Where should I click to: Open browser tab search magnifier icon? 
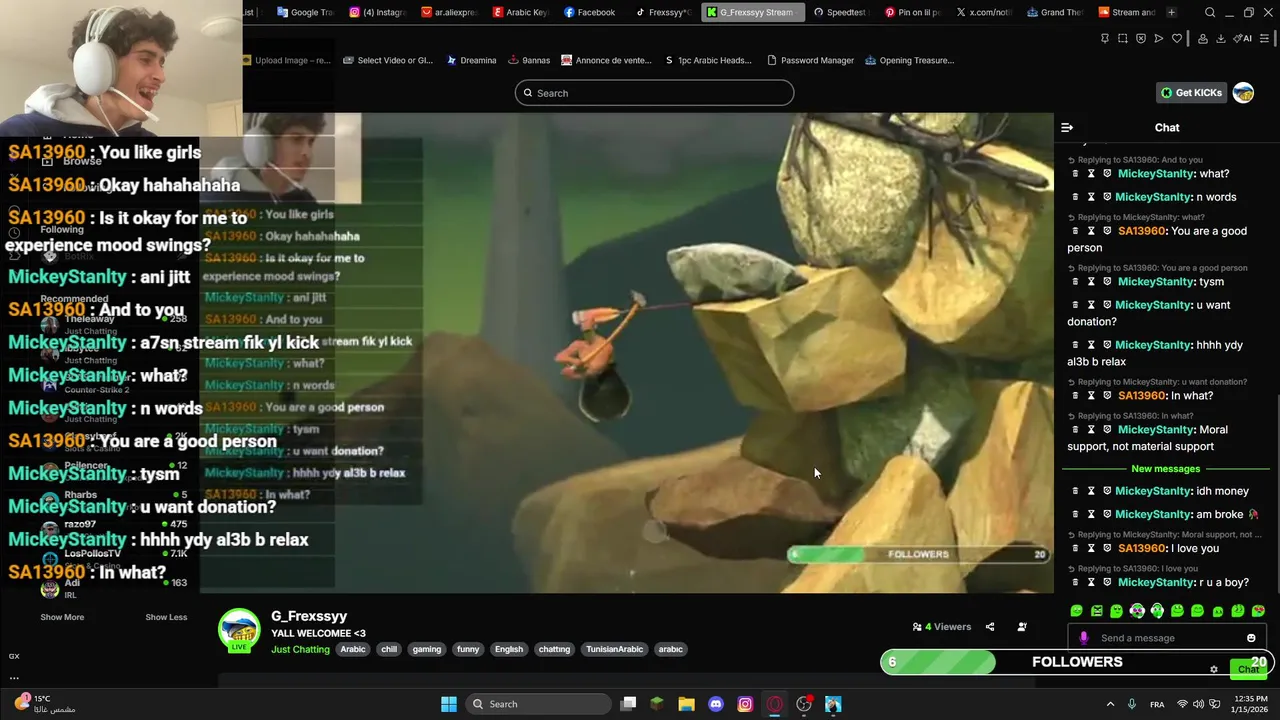click(1210, 12)
